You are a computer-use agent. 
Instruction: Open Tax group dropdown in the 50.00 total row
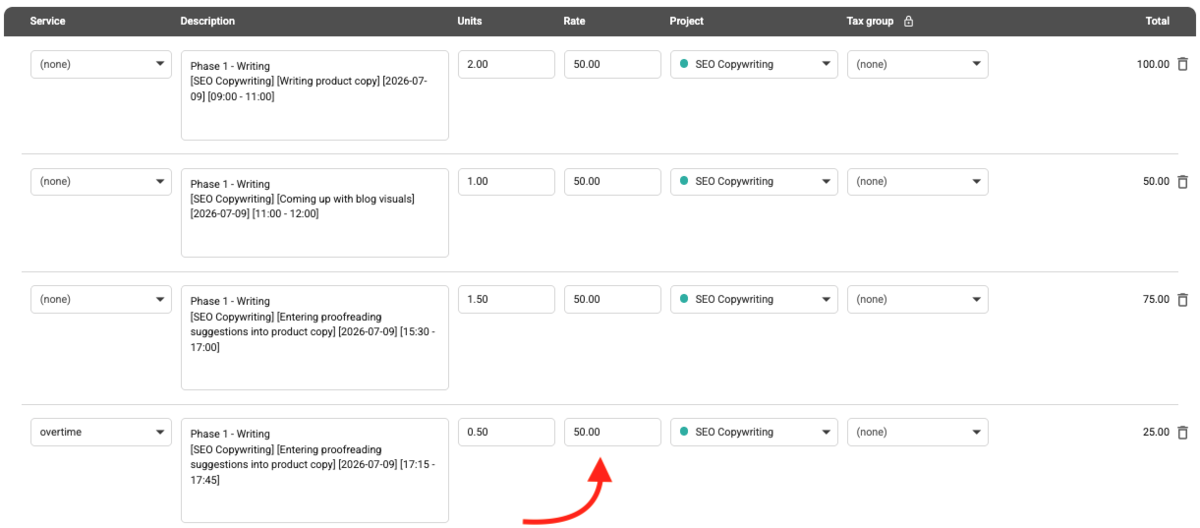click(x=918, y=182)
